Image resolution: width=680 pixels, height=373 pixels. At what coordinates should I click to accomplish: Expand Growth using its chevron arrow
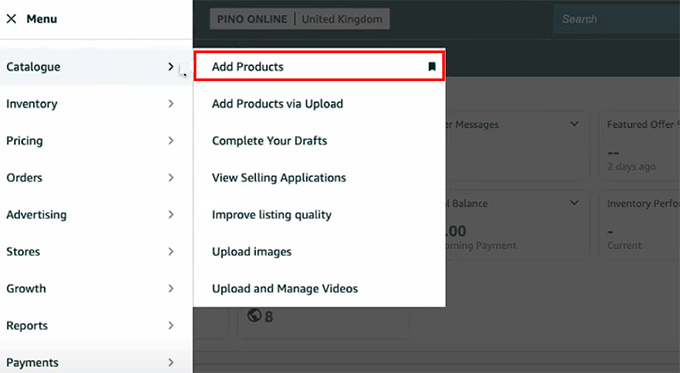tap(171, 288)
